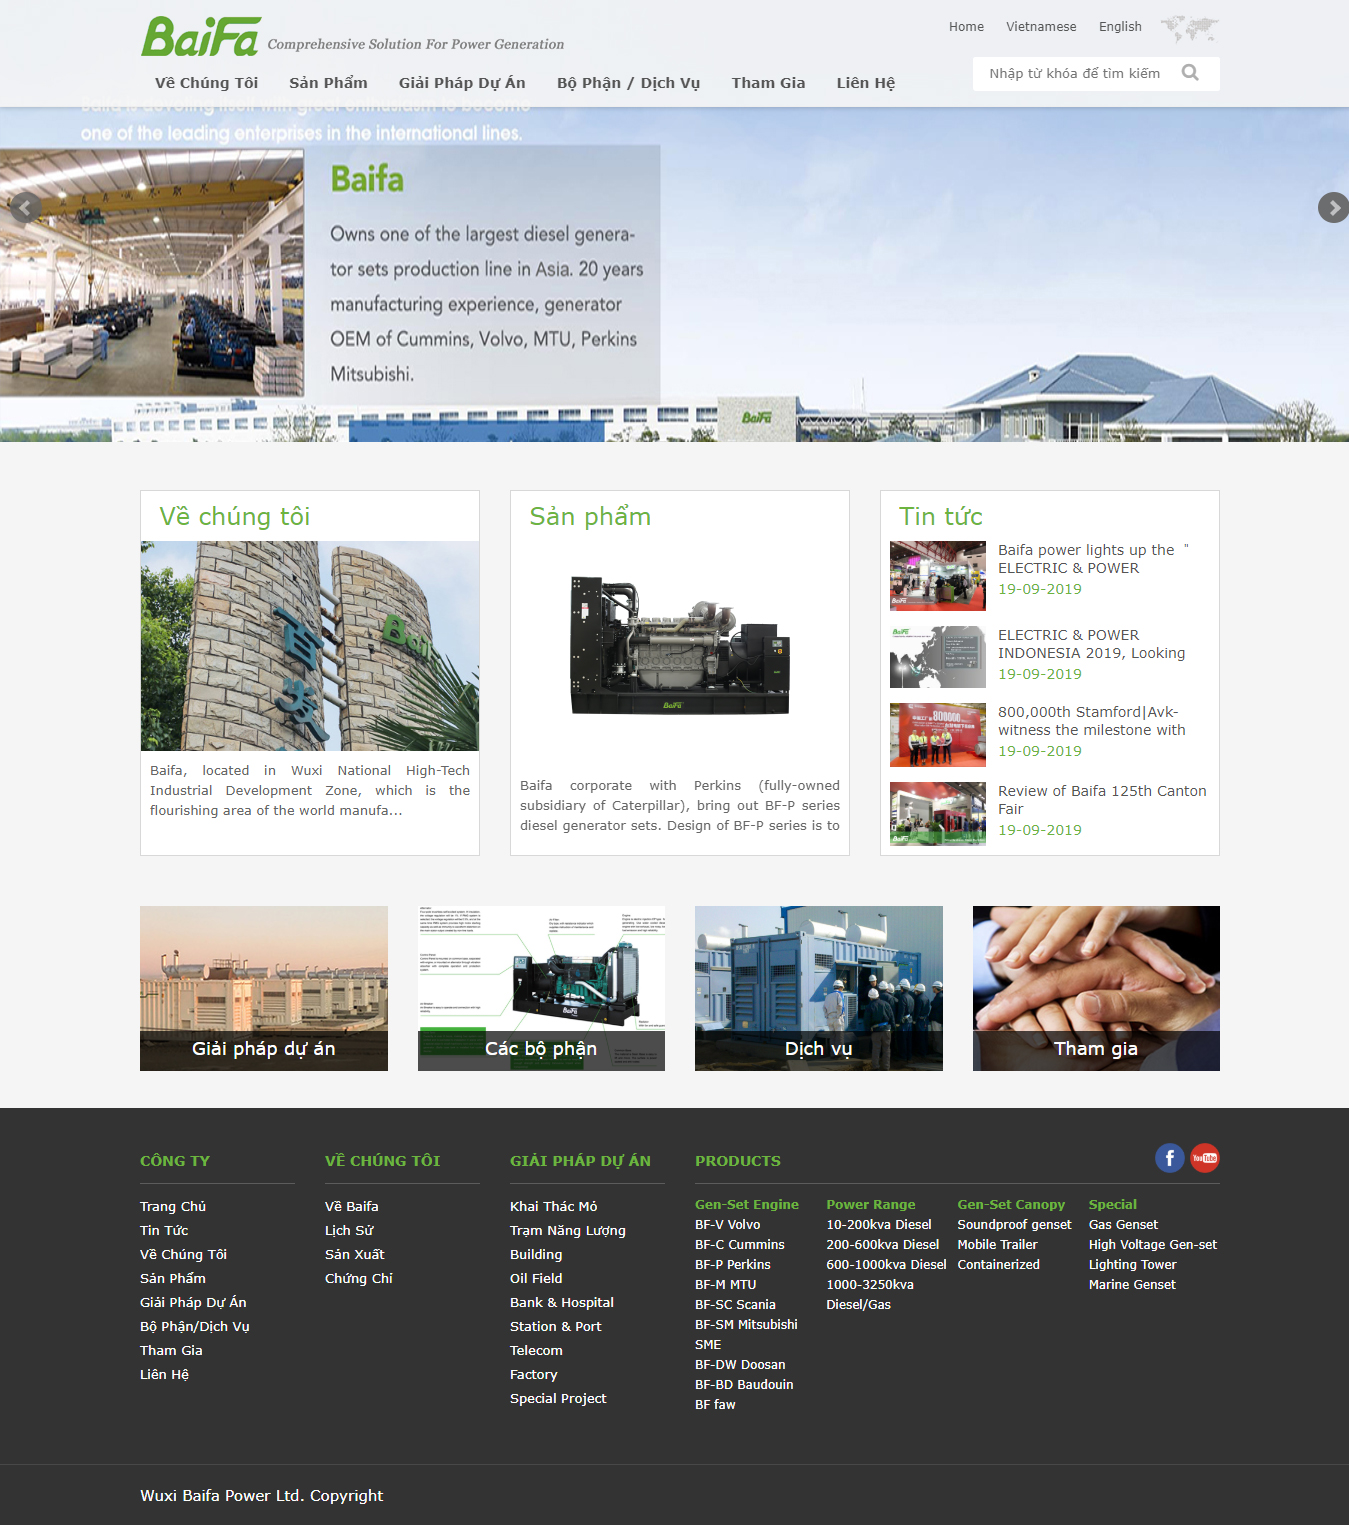Click thumbnail beside 800,000th Stamford news
Screen dimensions: 1349x1525
click(938, 735)
